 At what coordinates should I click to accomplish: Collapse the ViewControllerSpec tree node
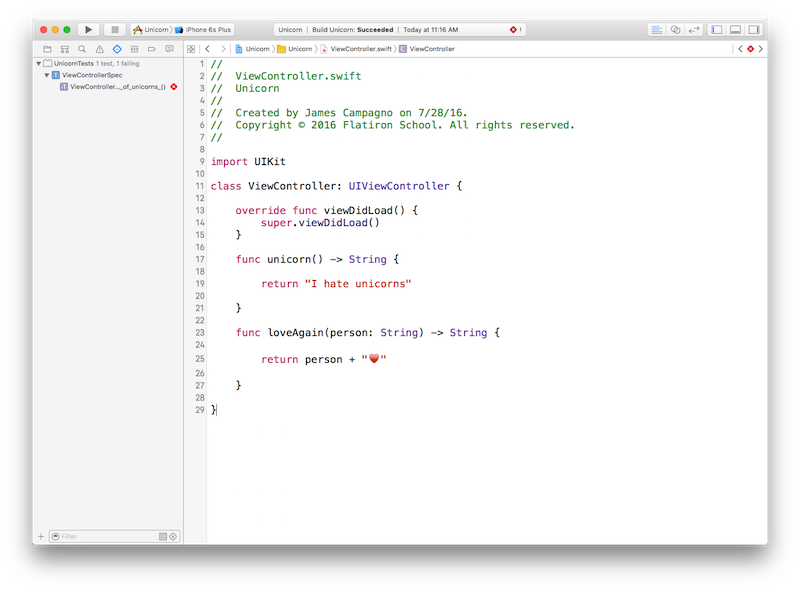point(46,75)
